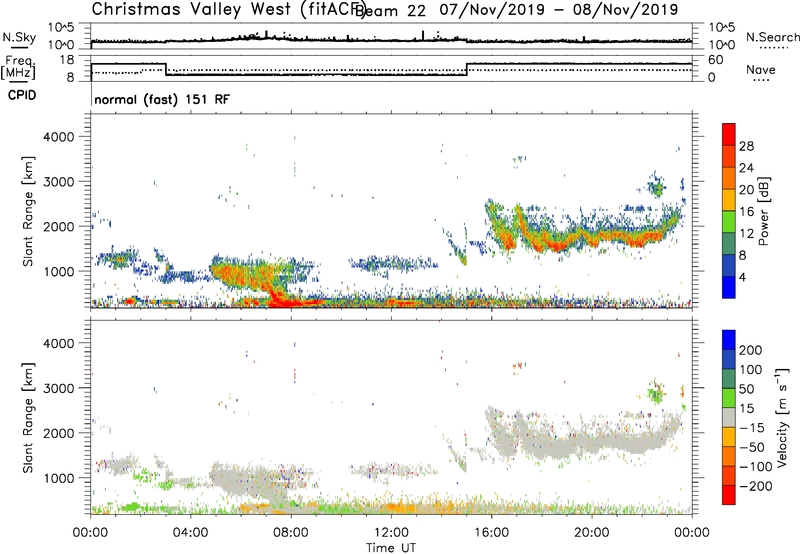Click the 'Power [dB]' colorbar title

[763, 211]
